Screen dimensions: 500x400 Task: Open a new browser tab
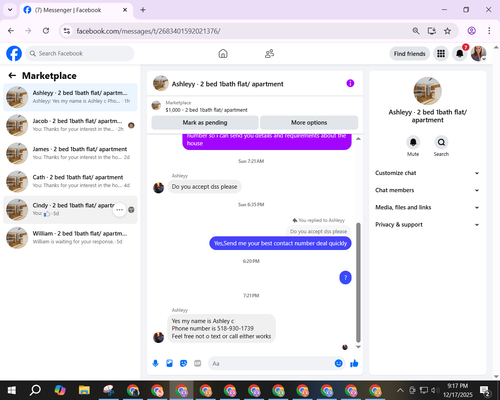(143, 10)
